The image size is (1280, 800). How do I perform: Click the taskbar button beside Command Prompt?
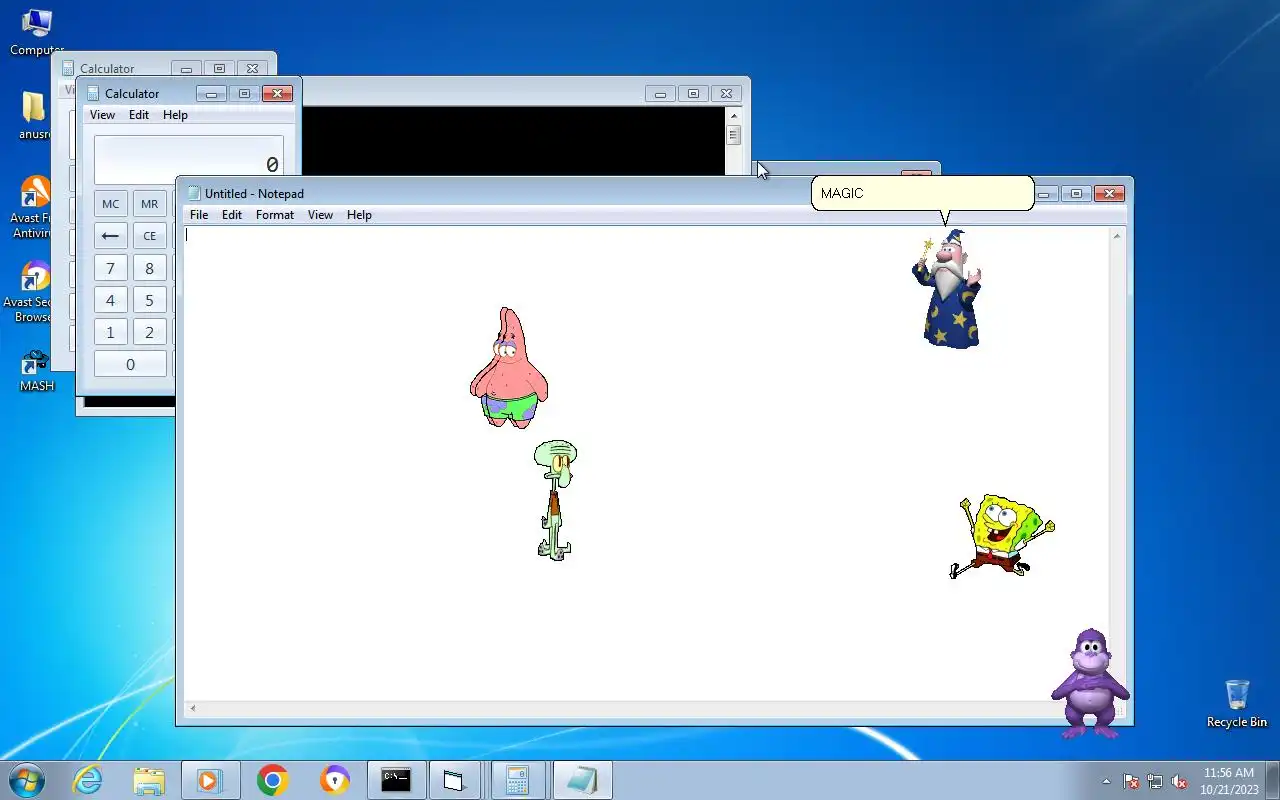pos(457,780)
